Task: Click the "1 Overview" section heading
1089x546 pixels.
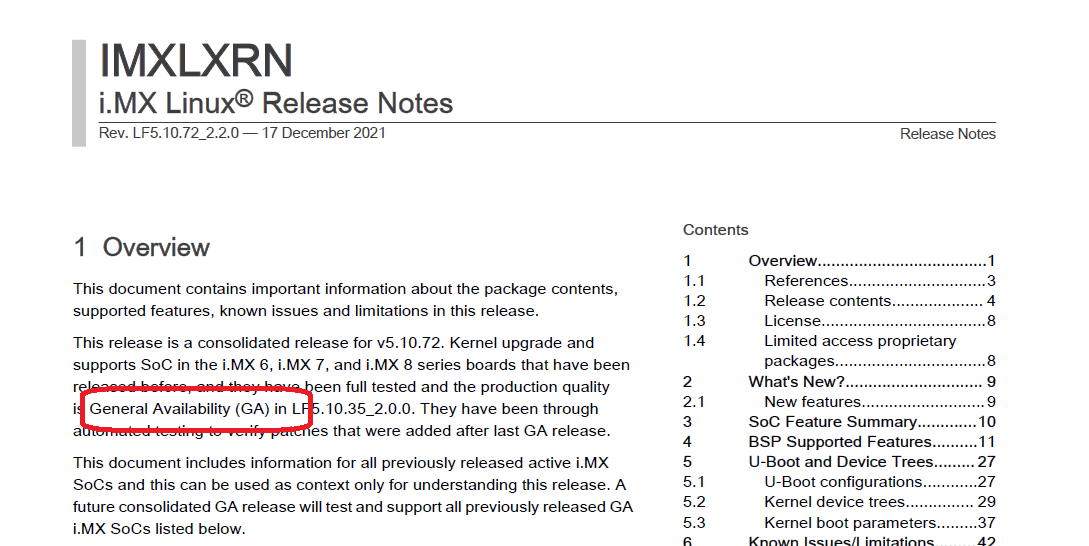Action: [142, 247]
